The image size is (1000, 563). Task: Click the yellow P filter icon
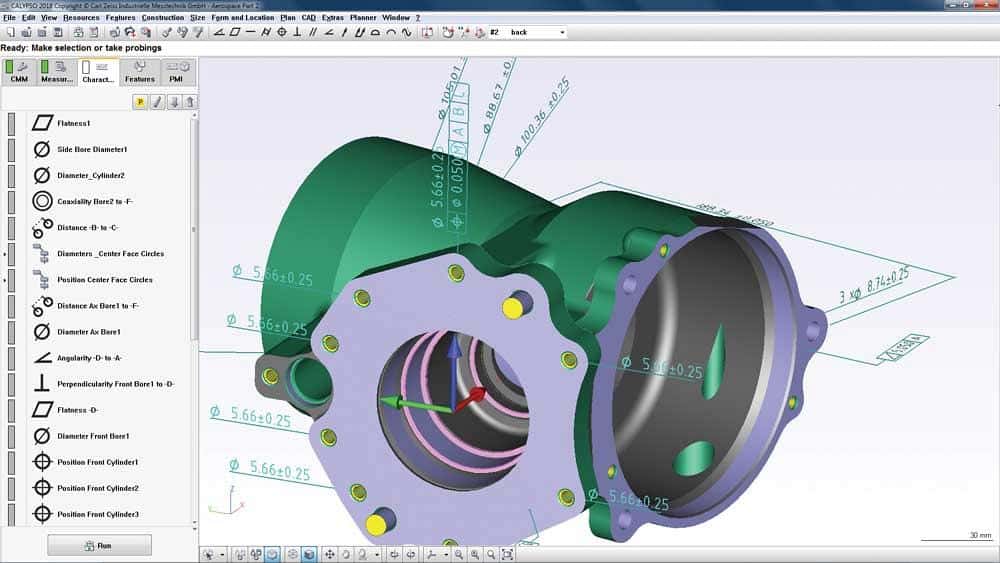click(x=140, y=101)
